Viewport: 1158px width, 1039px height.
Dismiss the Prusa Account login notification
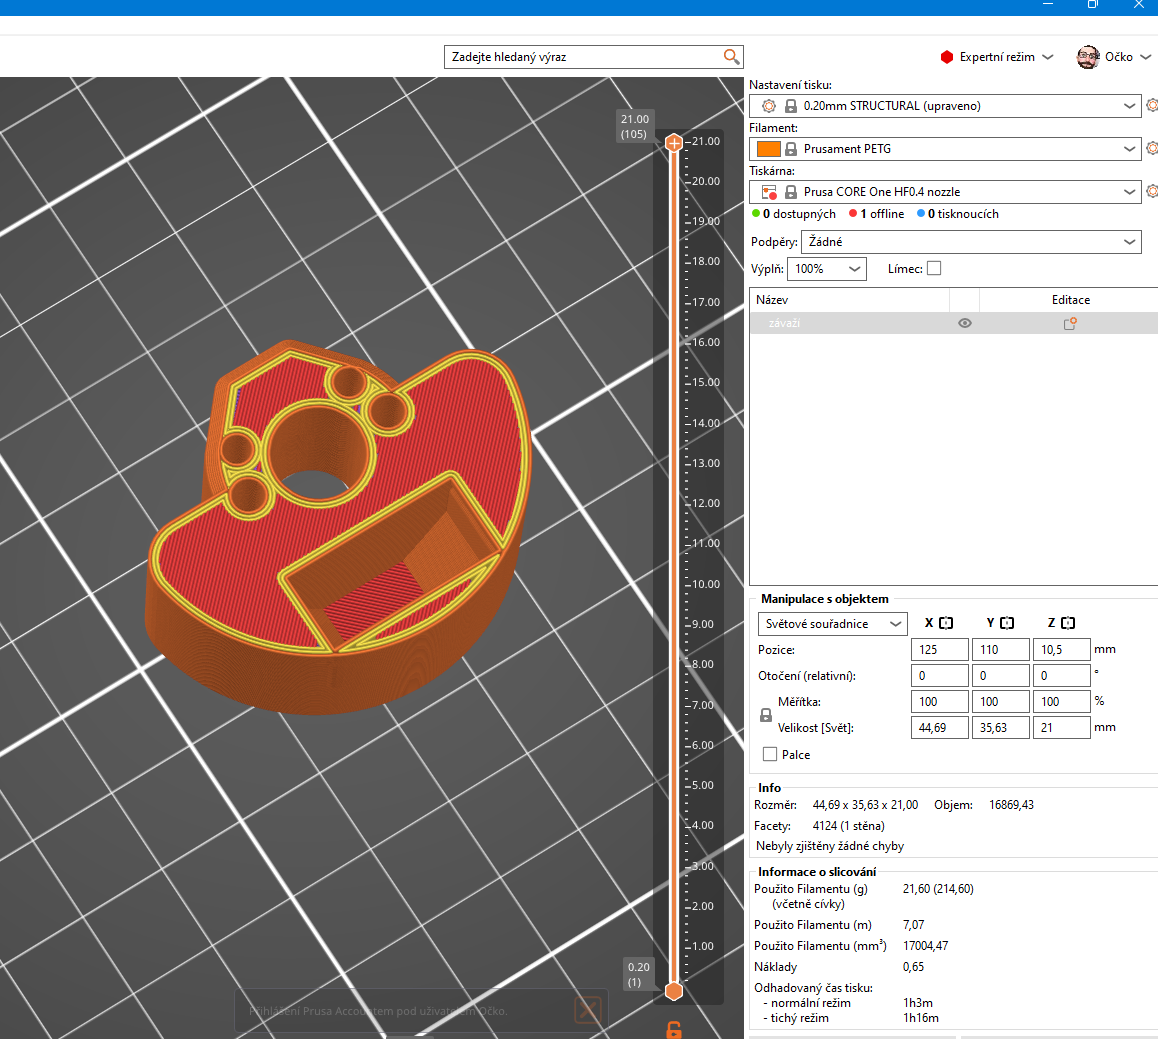(x=588, y=1010)
